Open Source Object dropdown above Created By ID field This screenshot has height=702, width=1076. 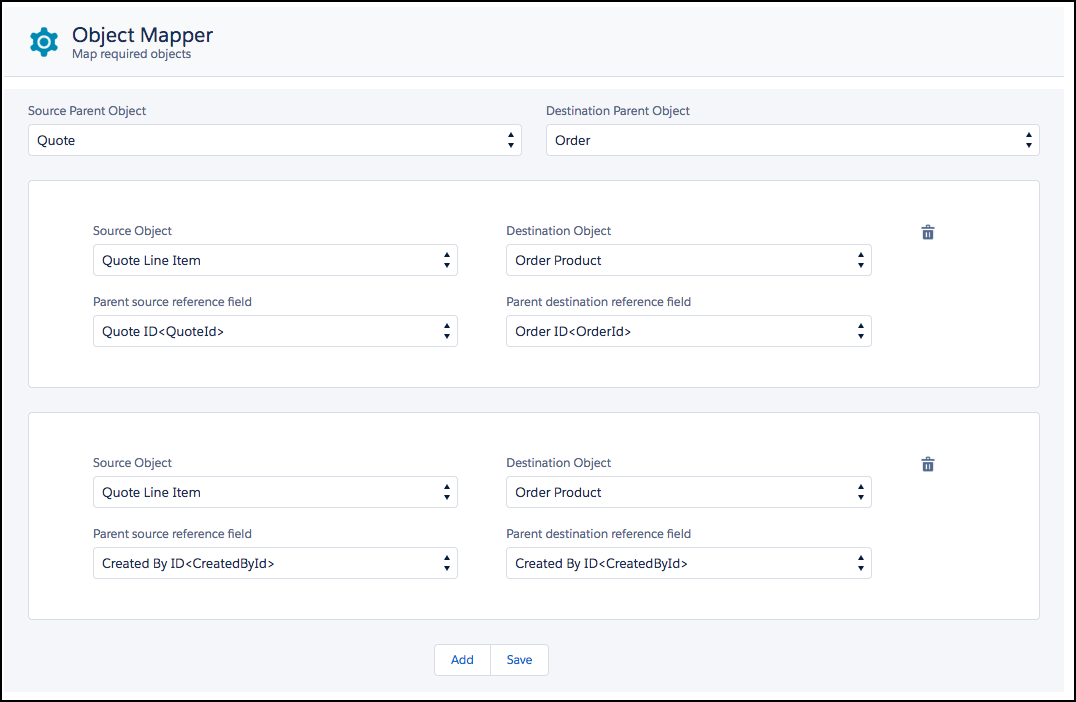[x=275, y=492]
